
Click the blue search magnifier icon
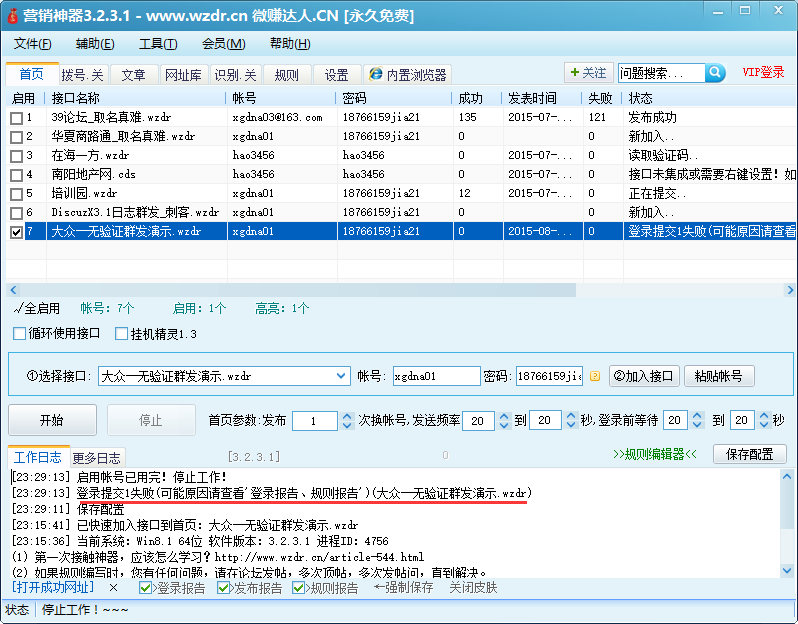(x=715, y=73)
